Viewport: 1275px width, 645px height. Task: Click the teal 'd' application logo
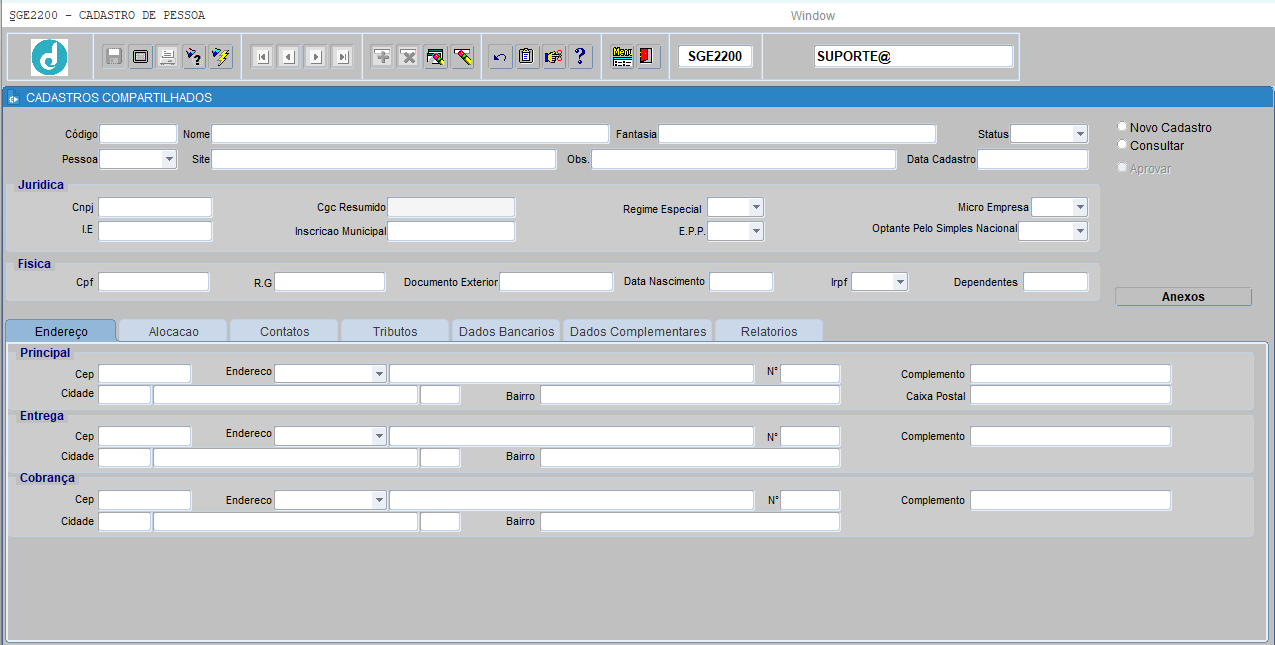(x=49, y=57)
